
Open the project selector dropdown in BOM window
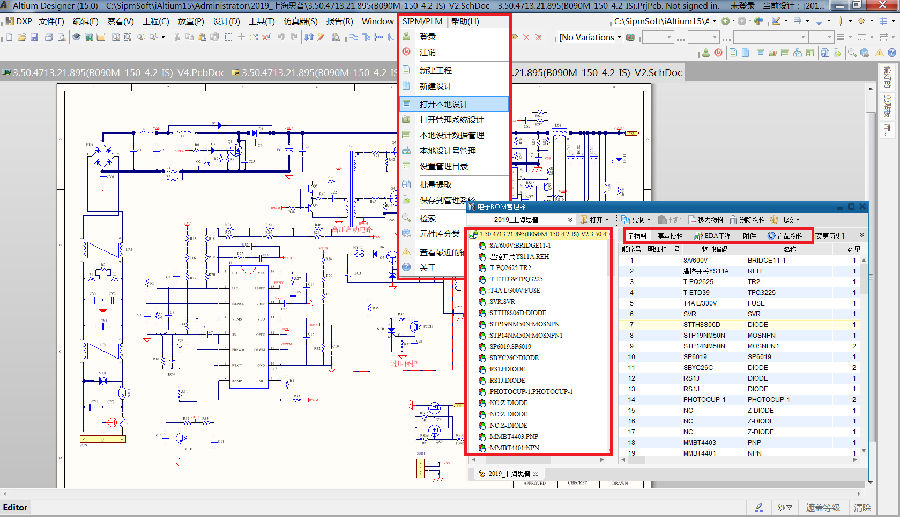click(569, 219)
